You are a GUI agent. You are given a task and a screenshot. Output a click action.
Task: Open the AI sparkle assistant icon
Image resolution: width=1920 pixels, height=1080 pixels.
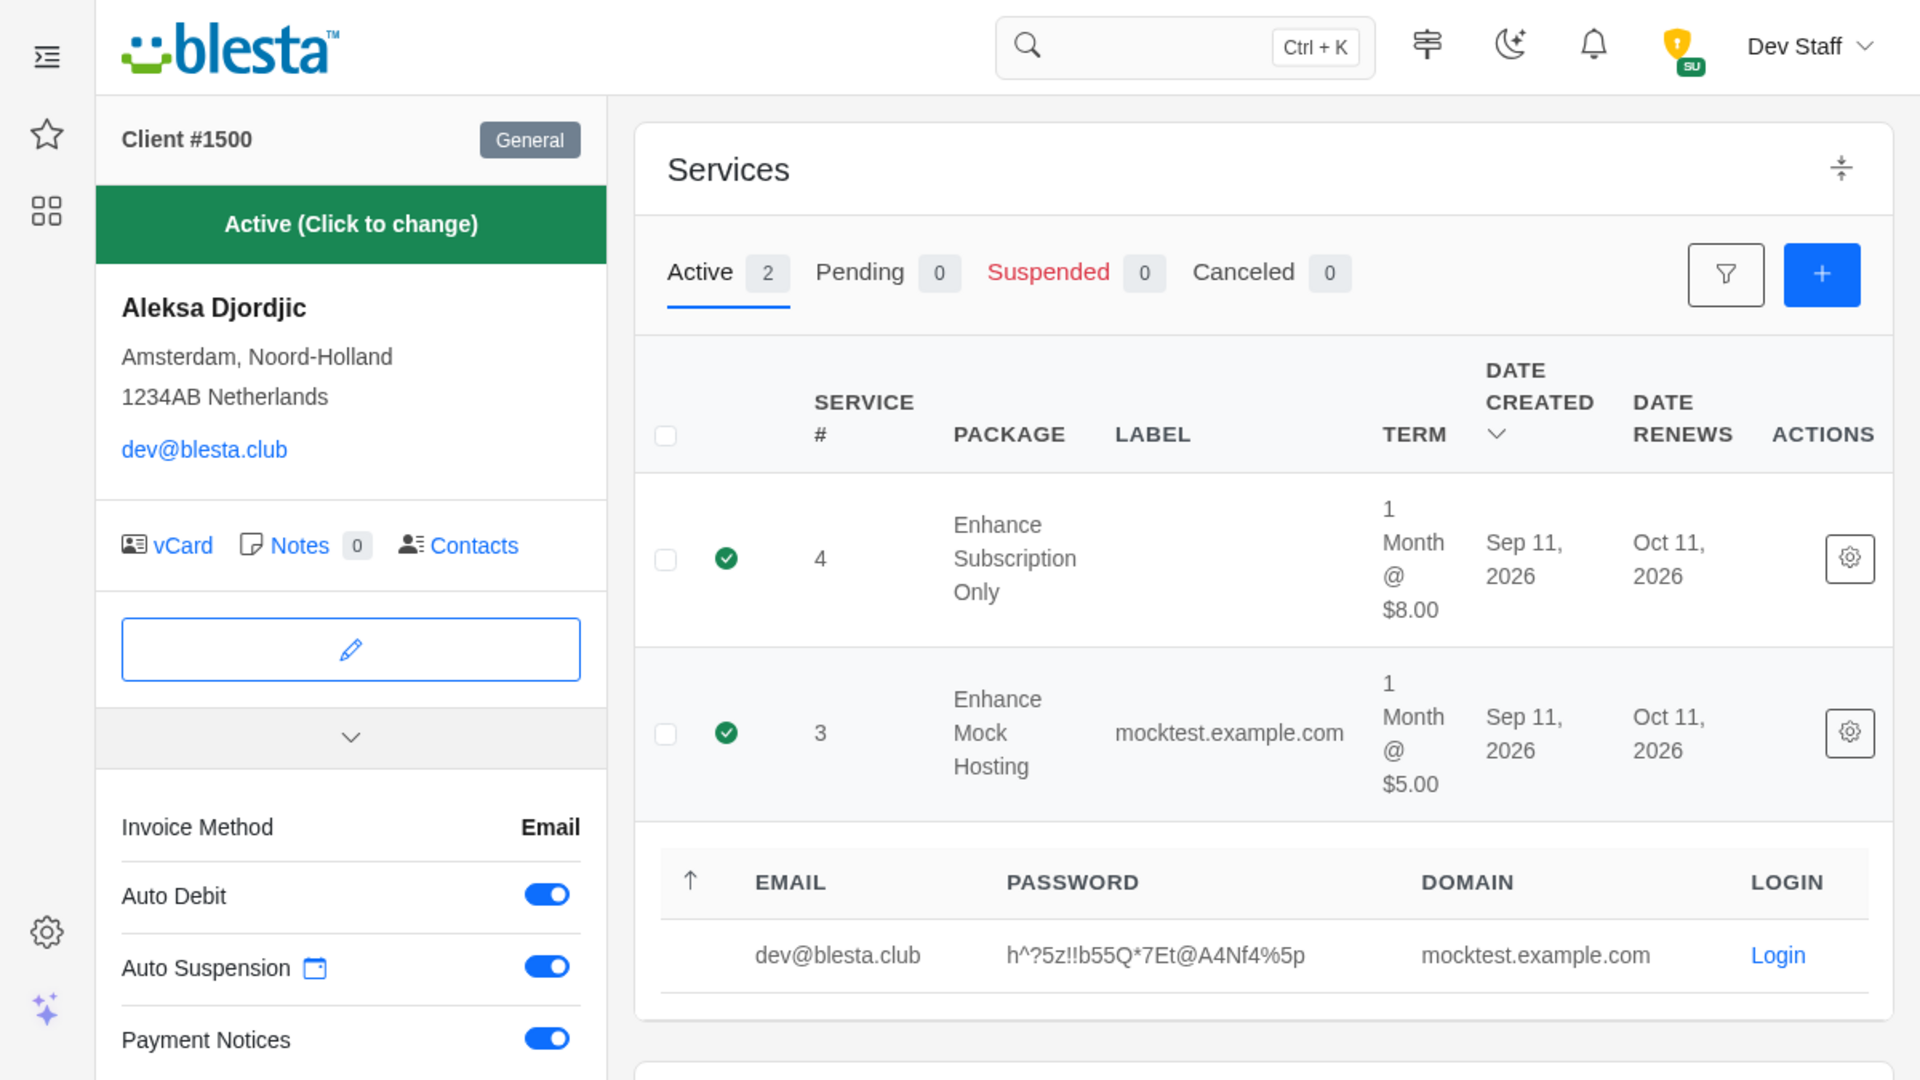coord(47,1009)
